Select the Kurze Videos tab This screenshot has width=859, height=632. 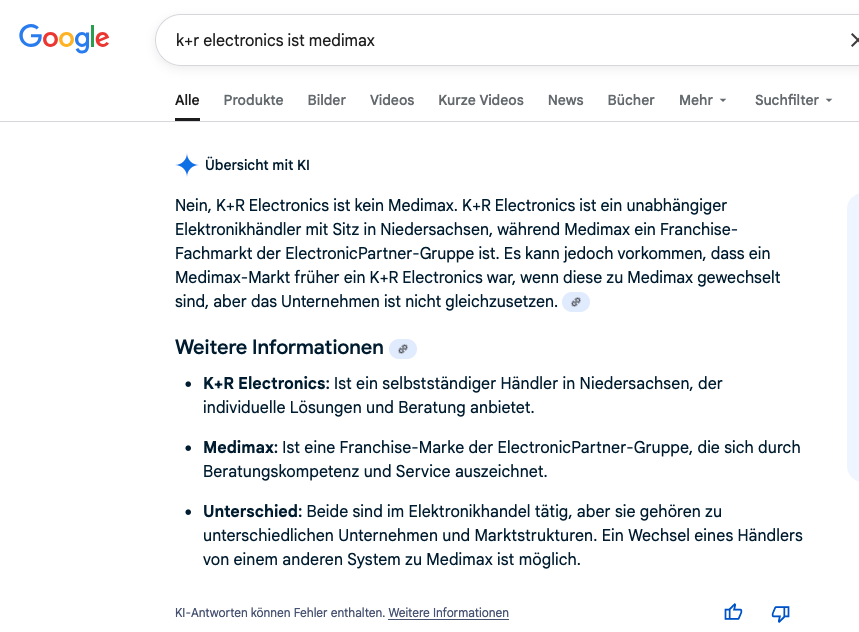click(x=480, y=100)
